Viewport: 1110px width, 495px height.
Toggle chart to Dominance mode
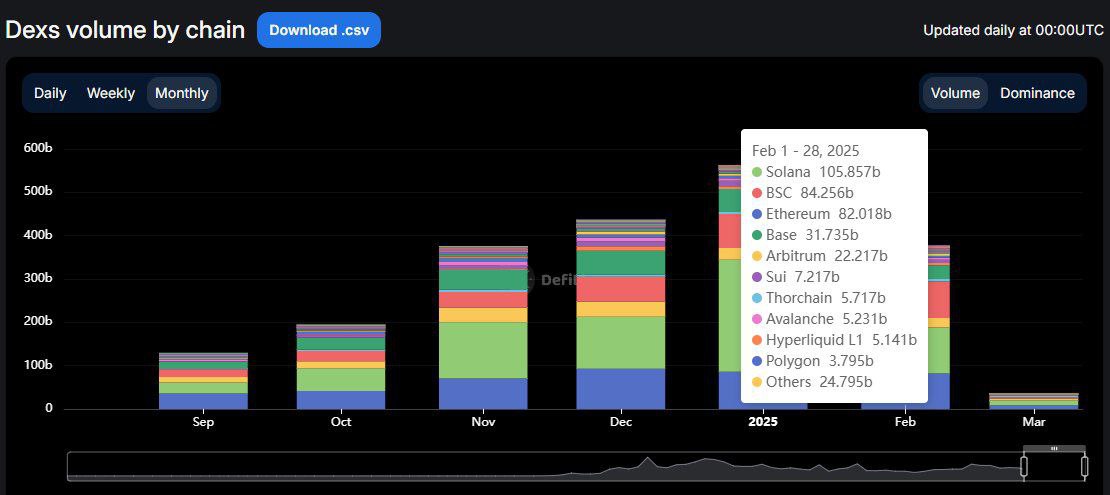(x=1037, y=93)
